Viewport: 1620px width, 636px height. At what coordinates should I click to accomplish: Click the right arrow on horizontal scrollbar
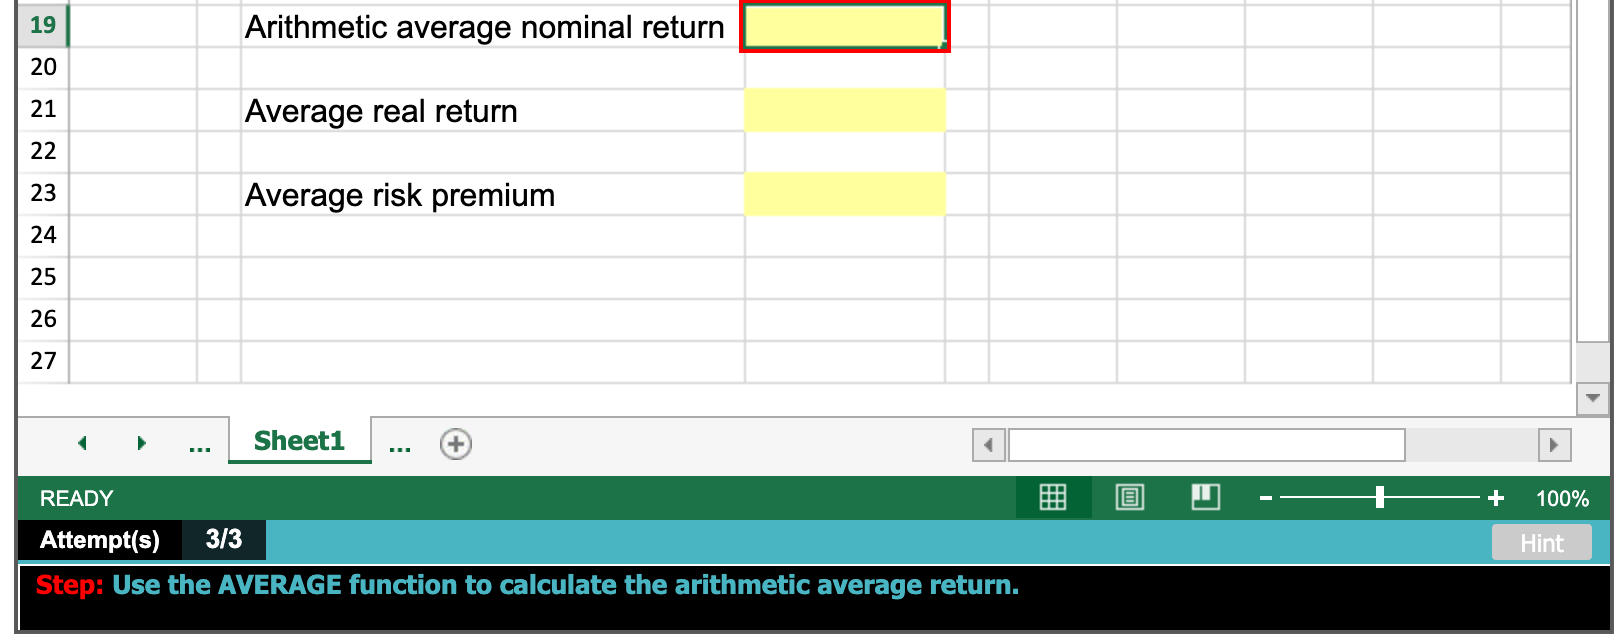(1554, 445)
